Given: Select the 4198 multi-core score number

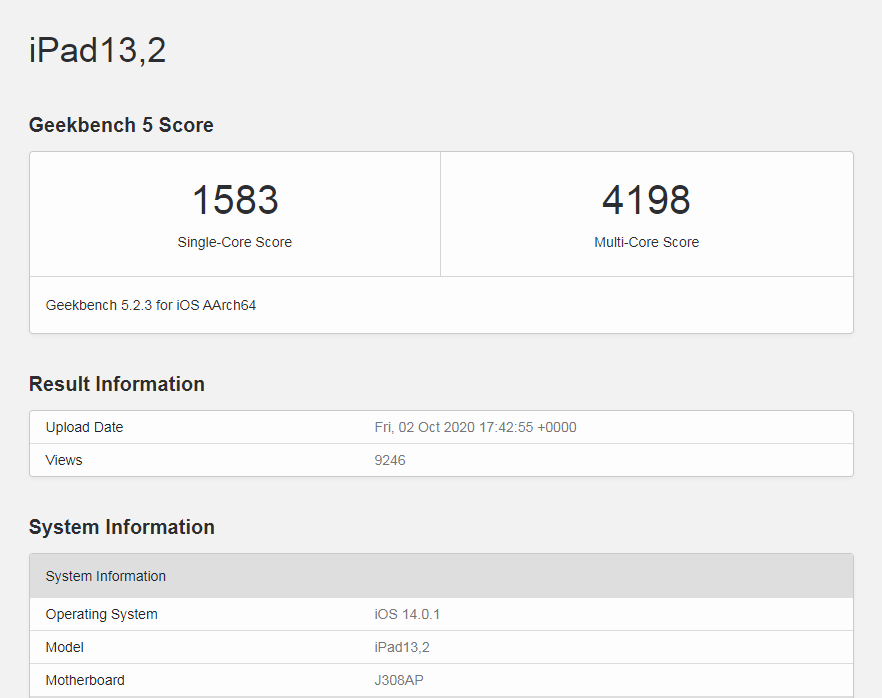Looking at the screenshot, I should click(x=646, y=201).
